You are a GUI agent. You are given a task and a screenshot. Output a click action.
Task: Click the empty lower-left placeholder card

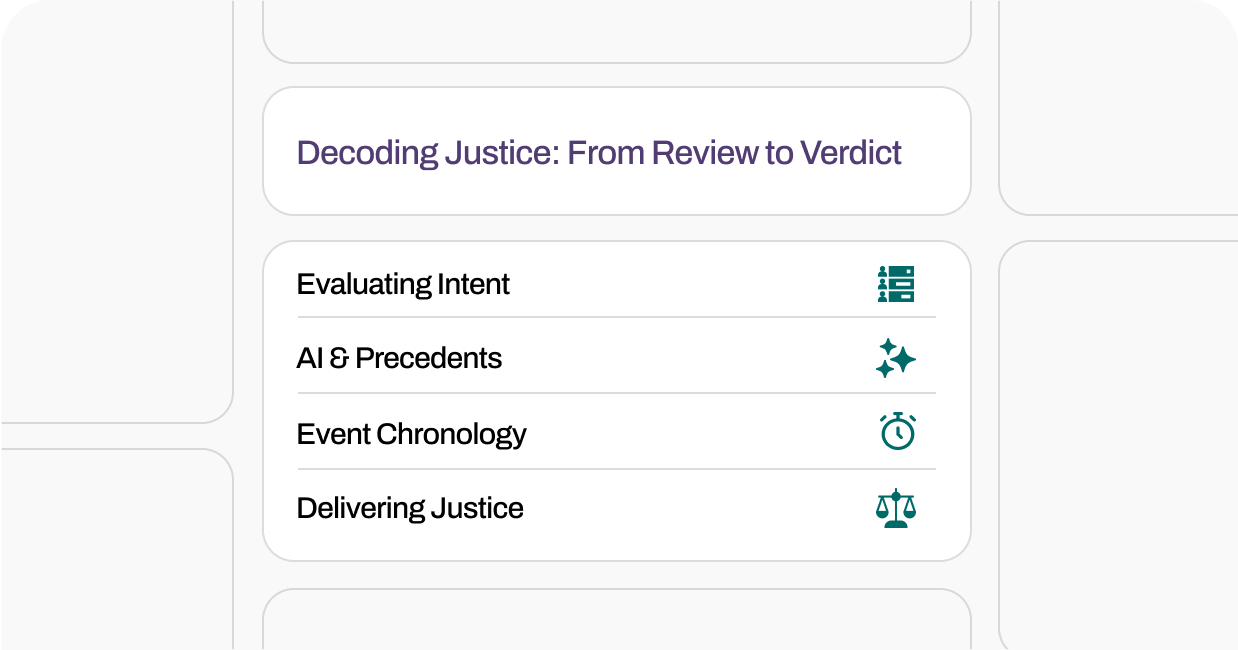click(x=116, y=549)
